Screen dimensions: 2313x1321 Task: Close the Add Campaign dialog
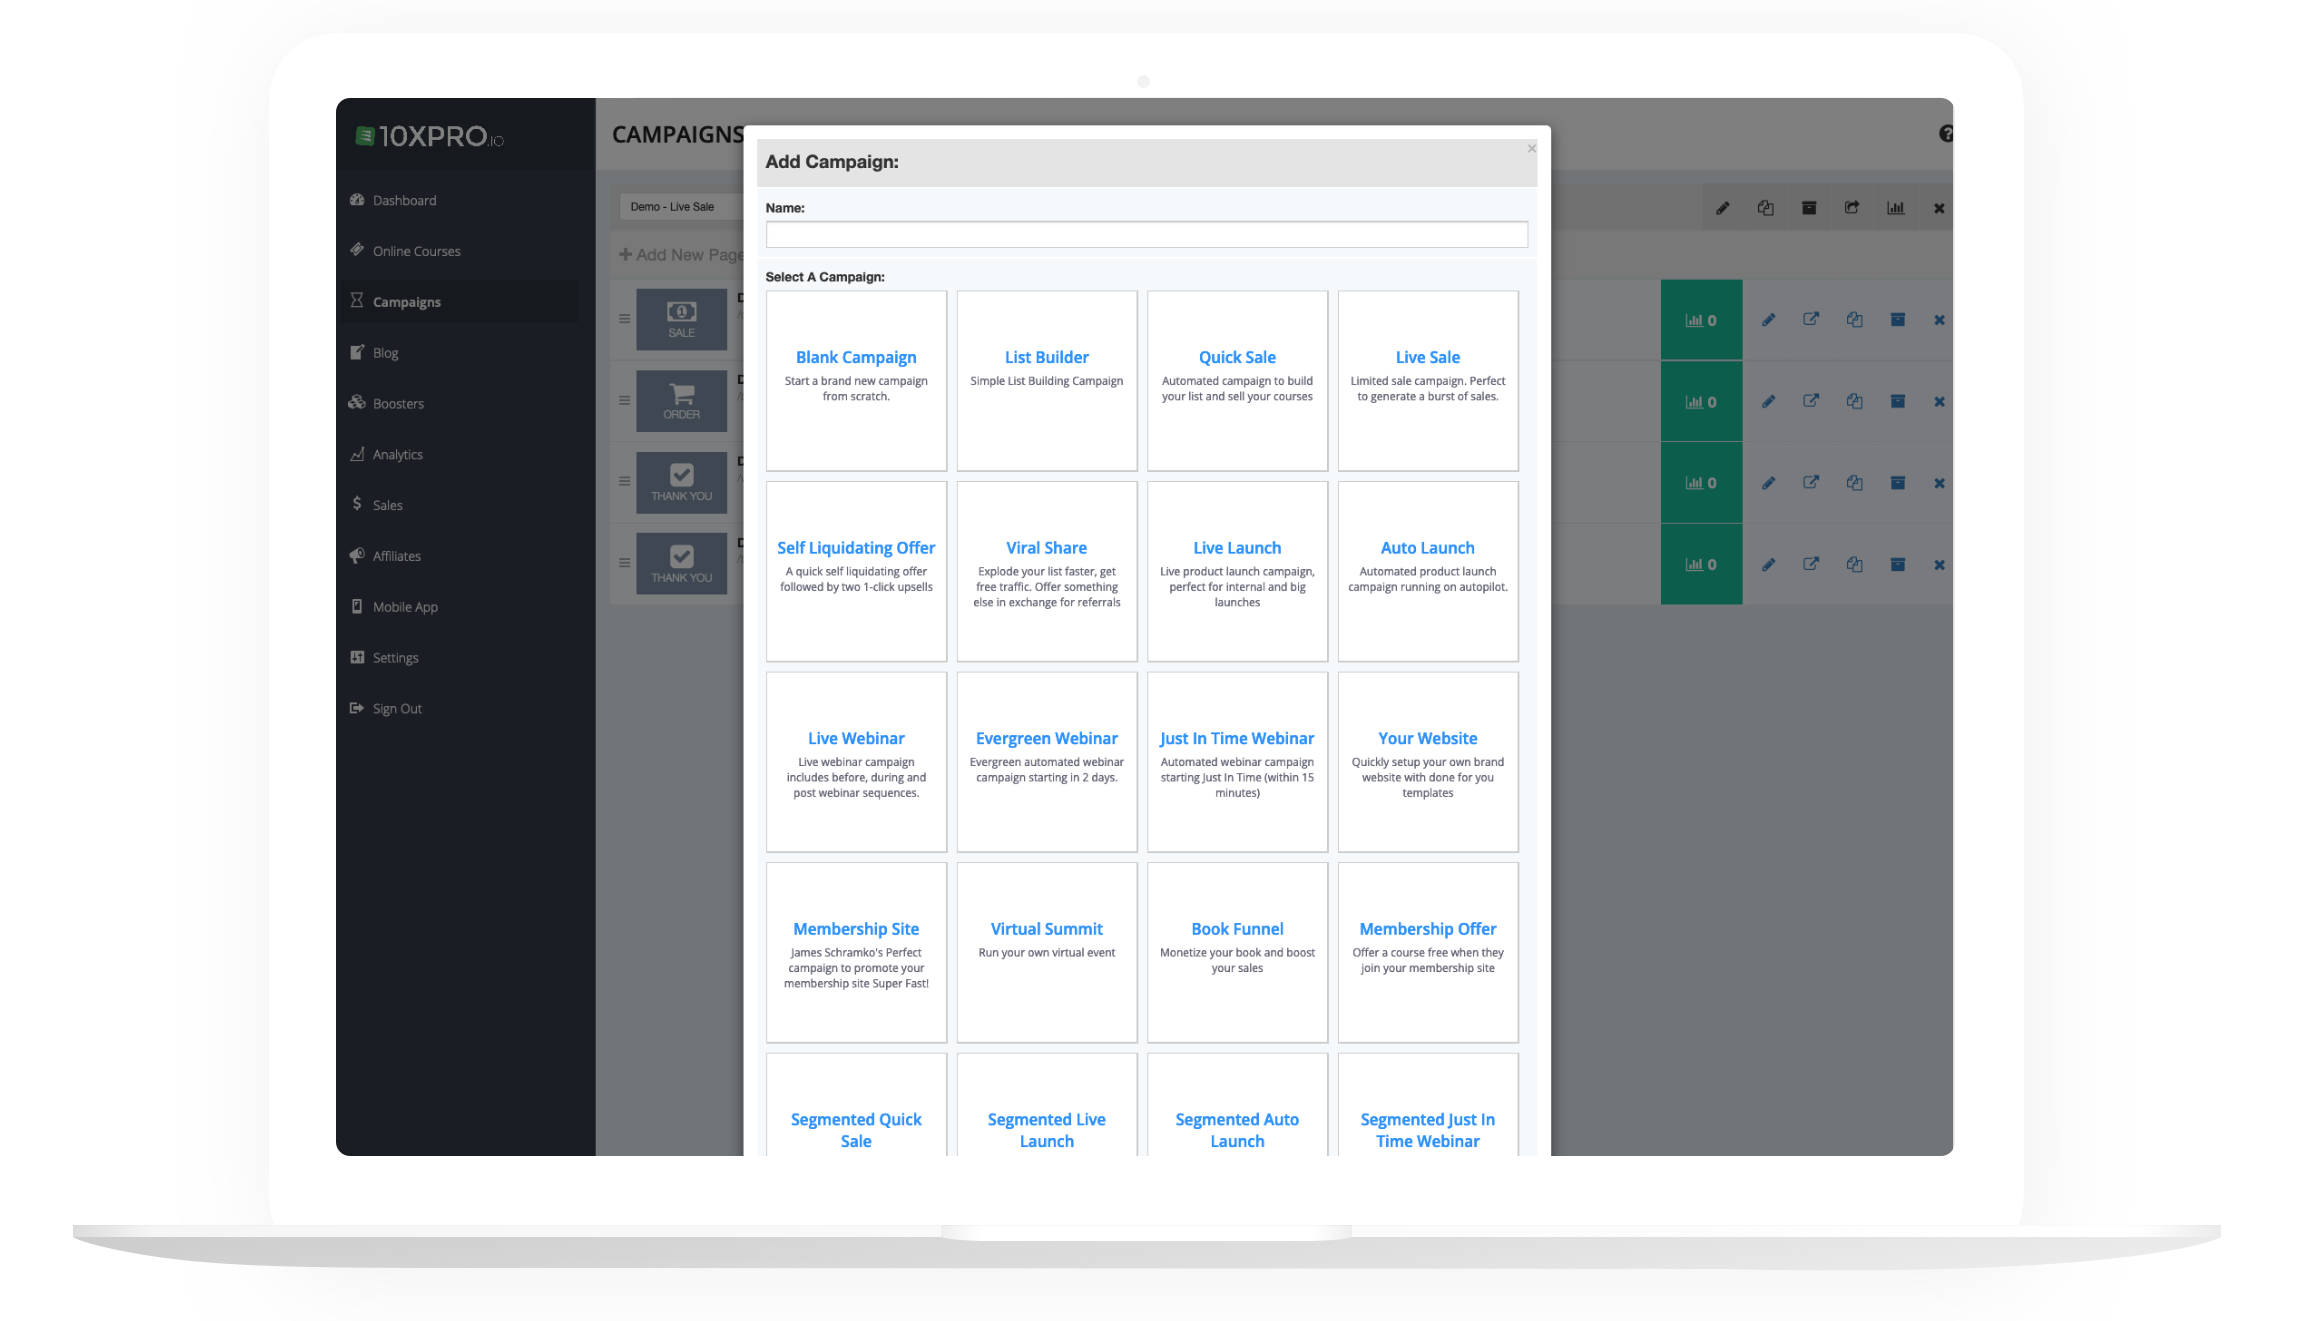[x=1531, y=149]
